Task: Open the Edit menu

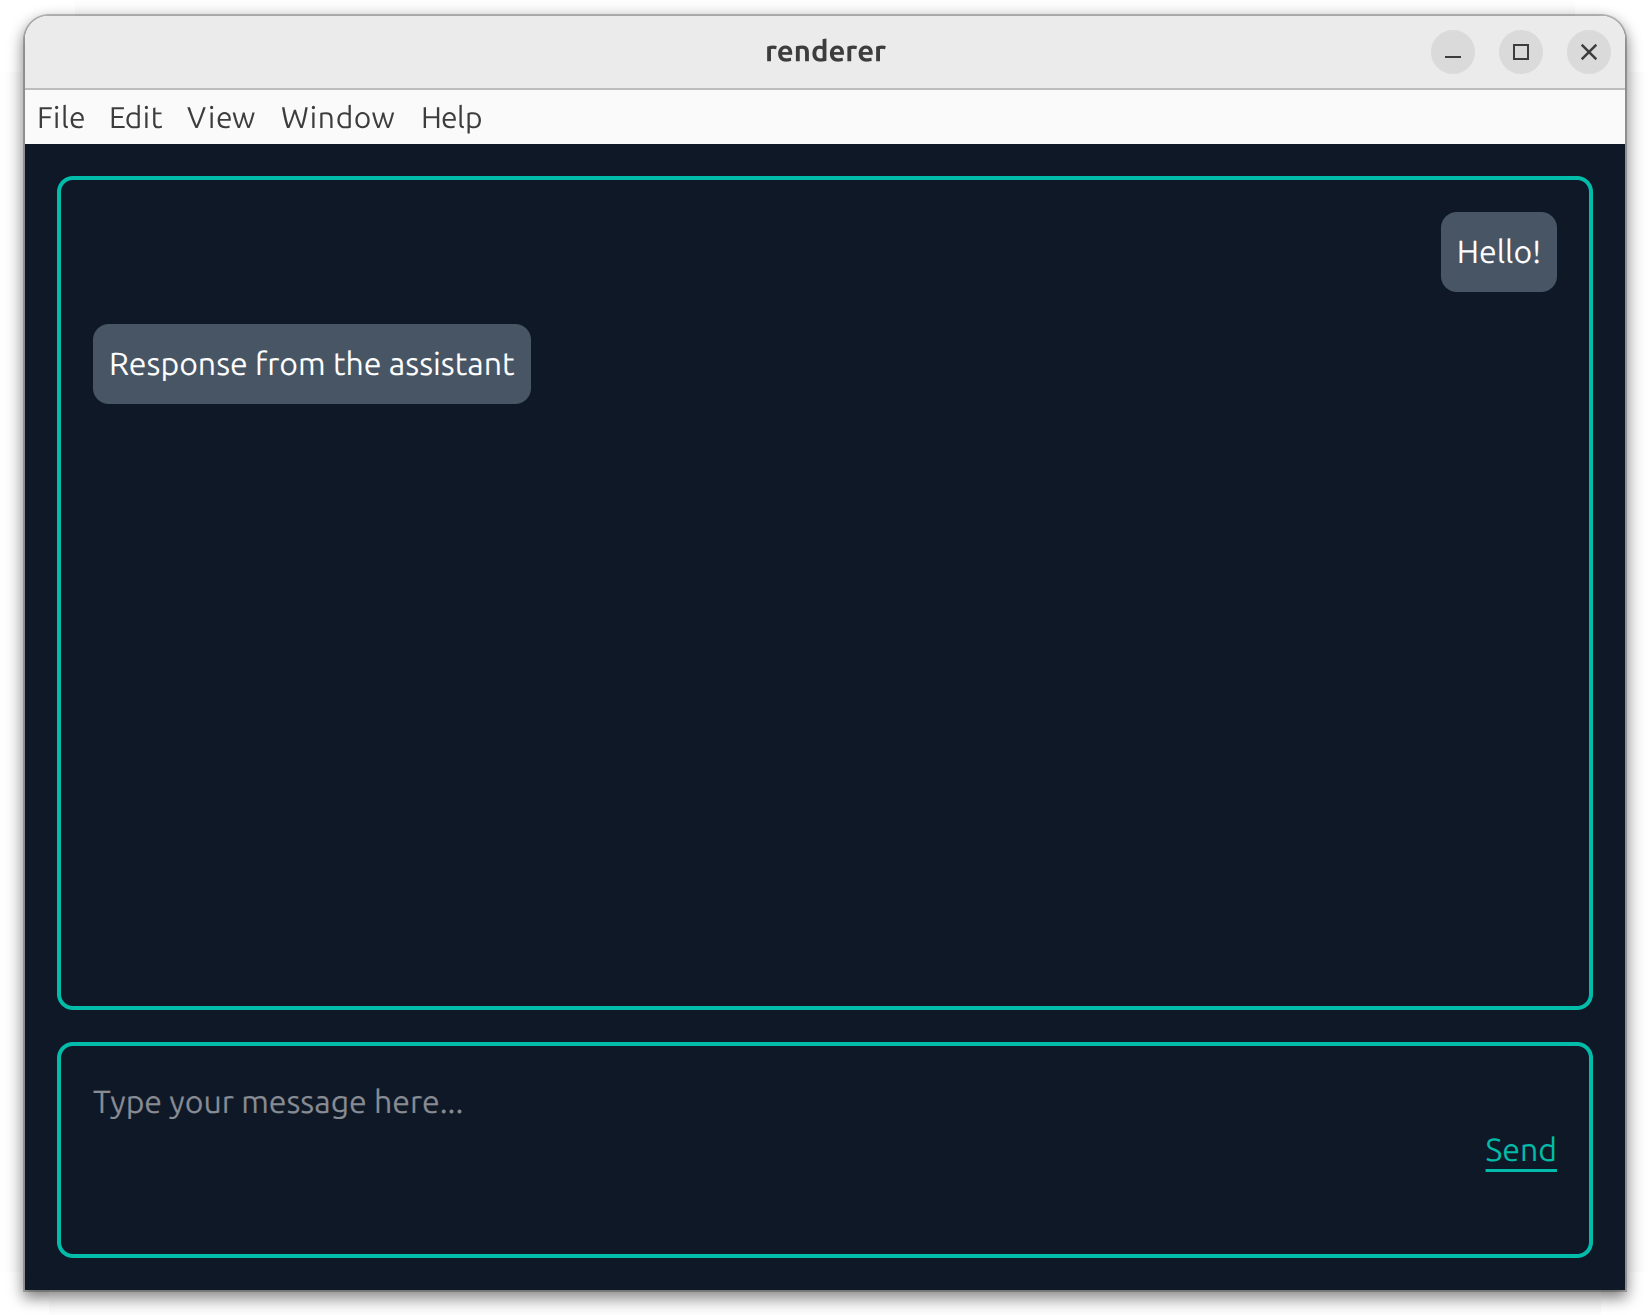Action: point(135,118)
